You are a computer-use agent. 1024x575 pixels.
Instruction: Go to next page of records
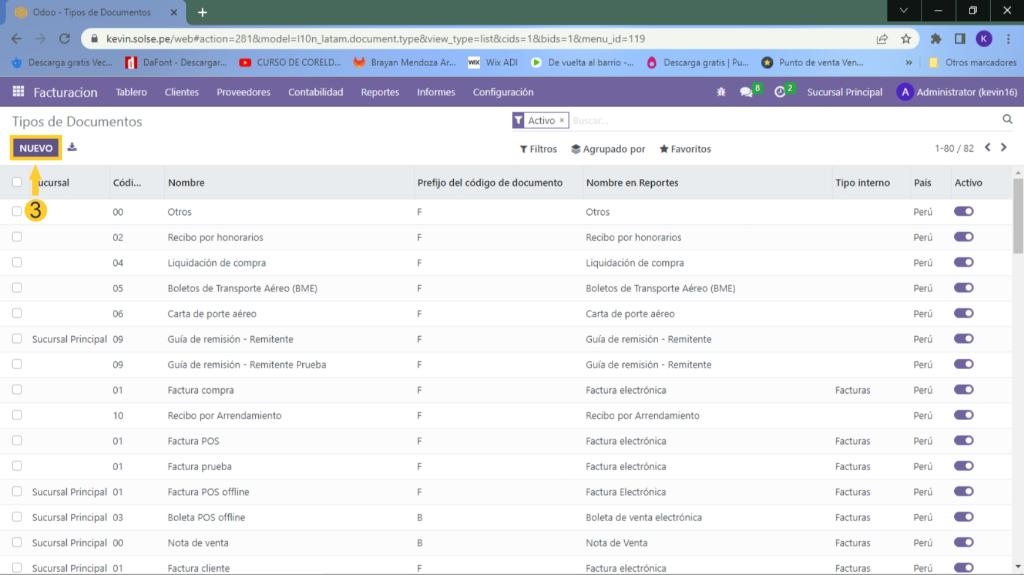click(x=1004, y=148)
